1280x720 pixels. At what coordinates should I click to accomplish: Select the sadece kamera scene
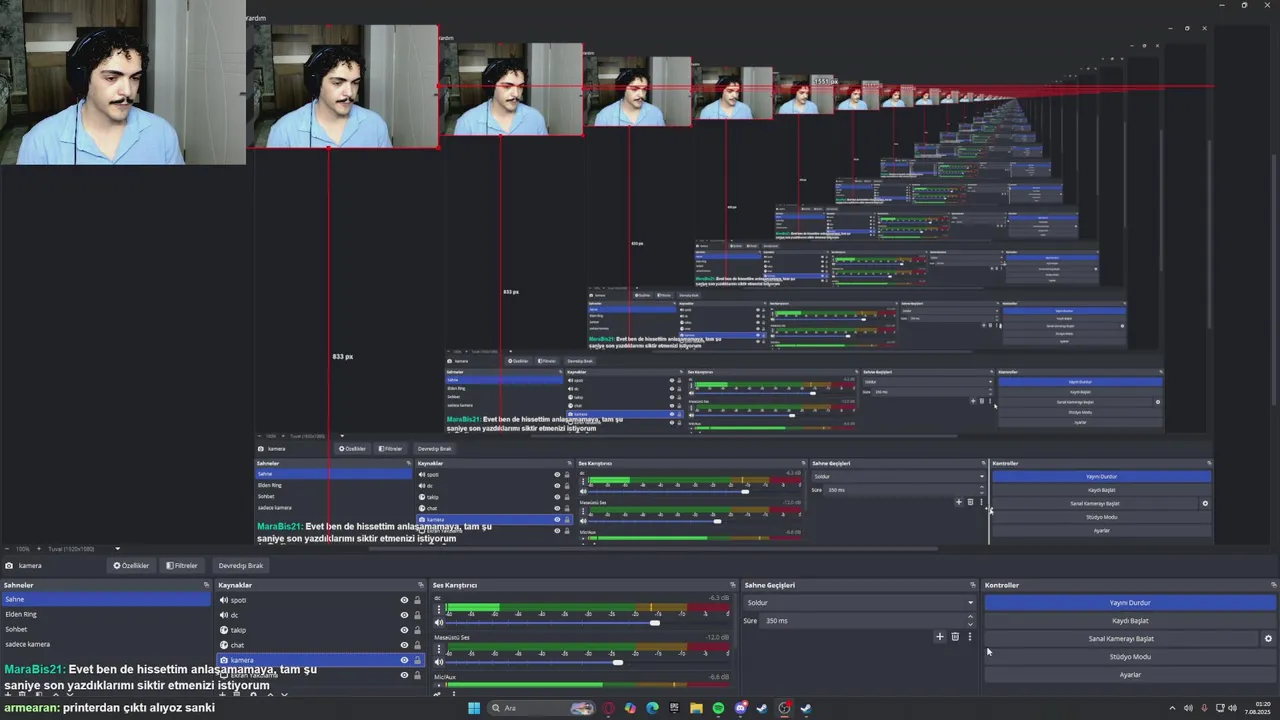point(106,644)
